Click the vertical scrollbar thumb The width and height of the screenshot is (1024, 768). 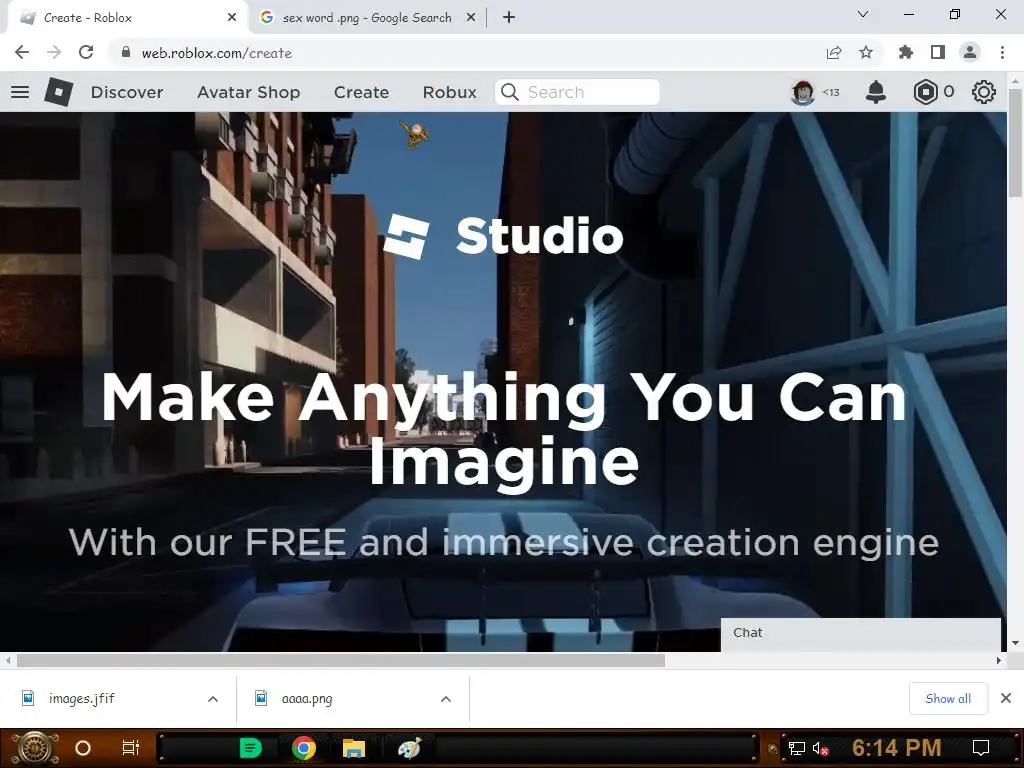click(x=1015, y=142)
